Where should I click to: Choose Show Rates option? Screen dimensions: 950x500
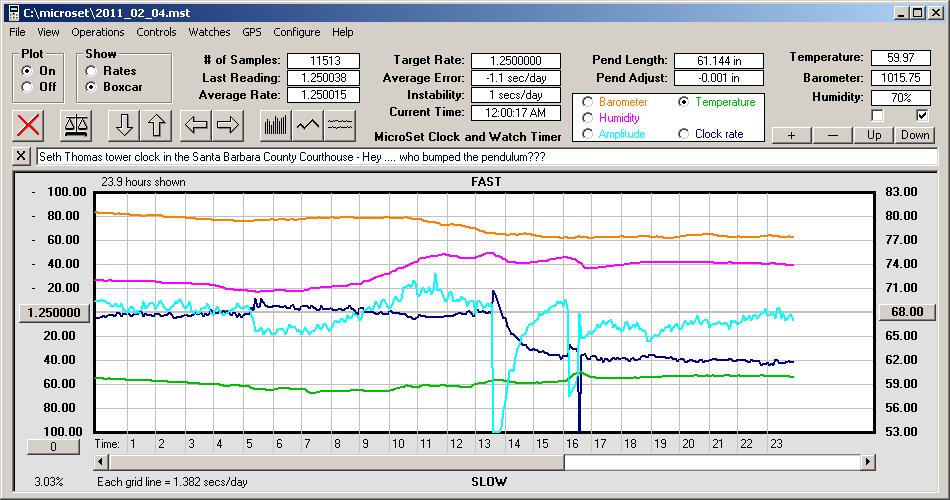pos(91,71)
